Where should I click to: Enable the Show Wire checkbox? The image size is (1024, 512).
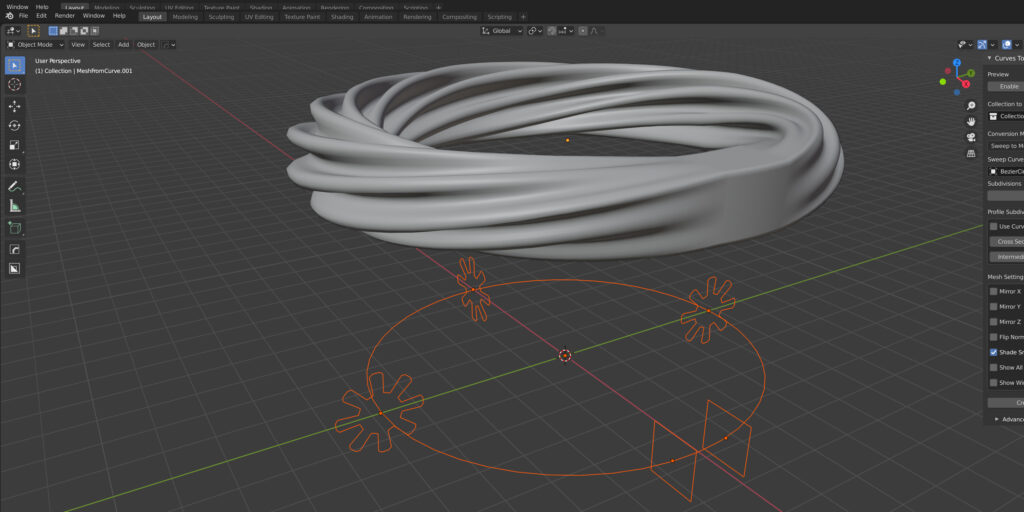[993, 383]
